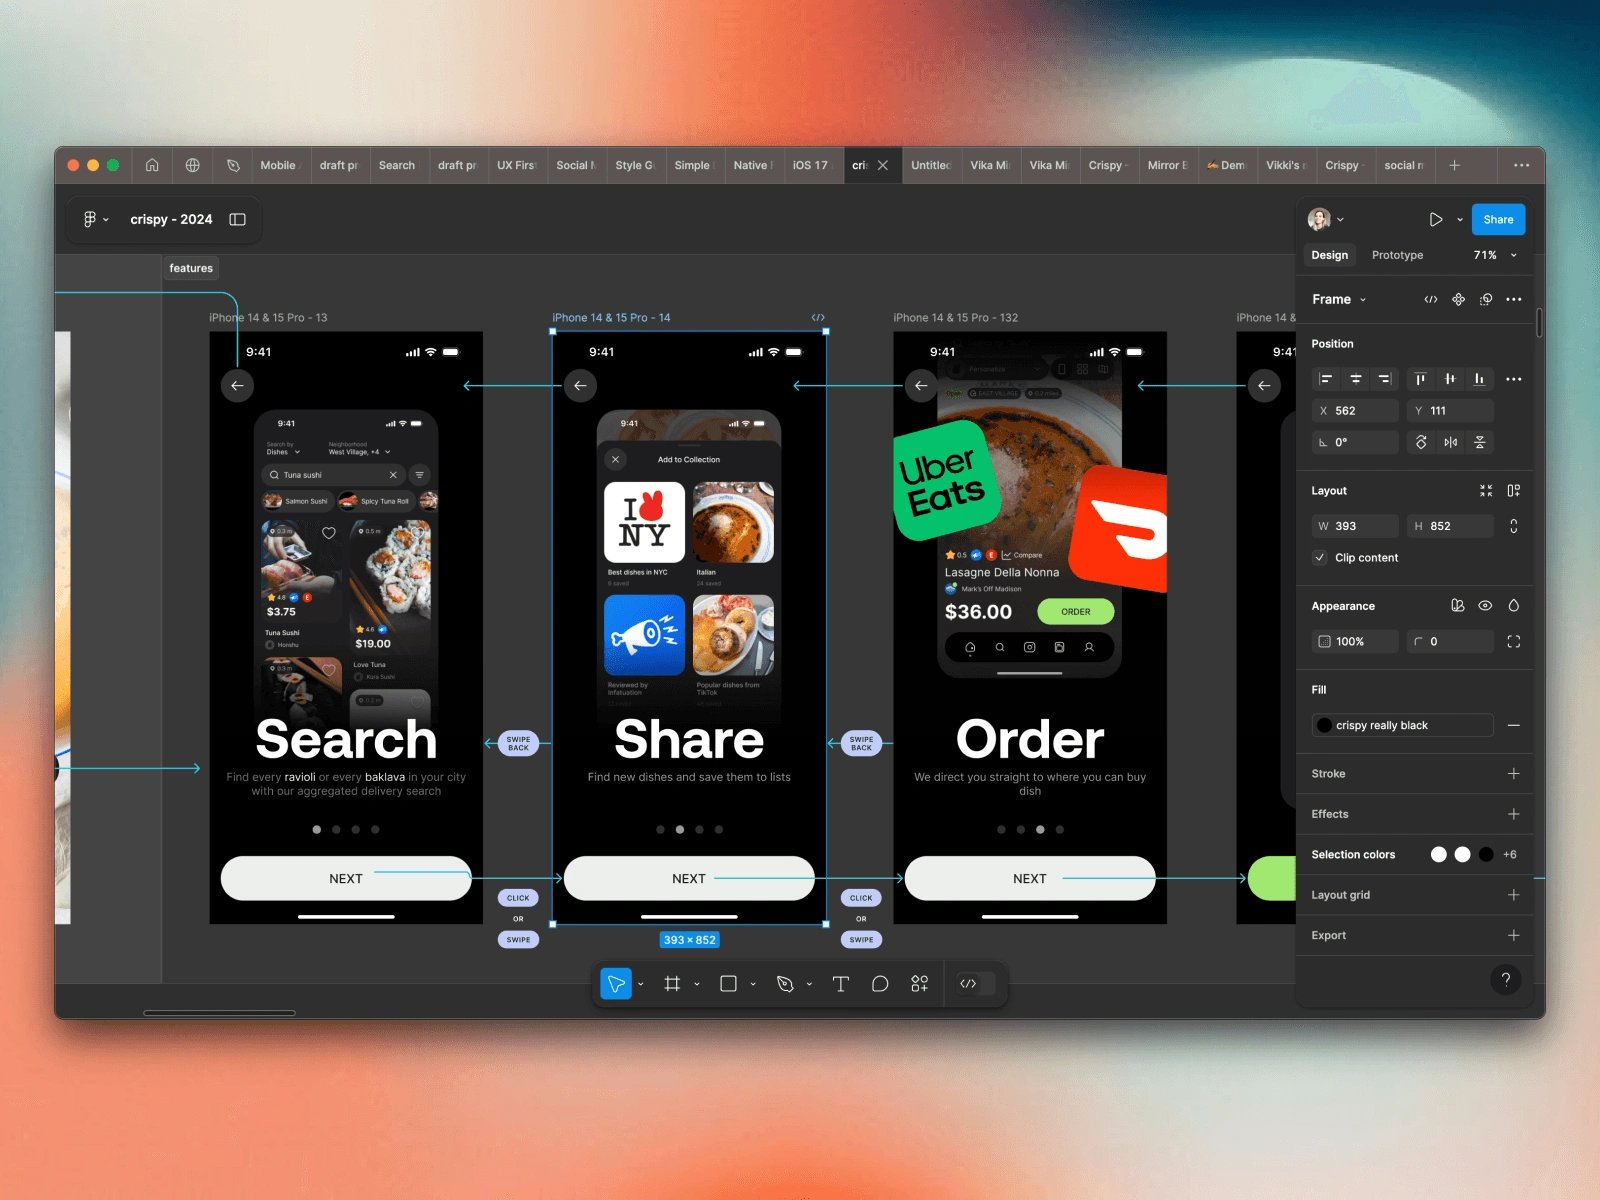Open the present options chevron beside play
Viewport: 1600px width, 1200px height.
1460,220
